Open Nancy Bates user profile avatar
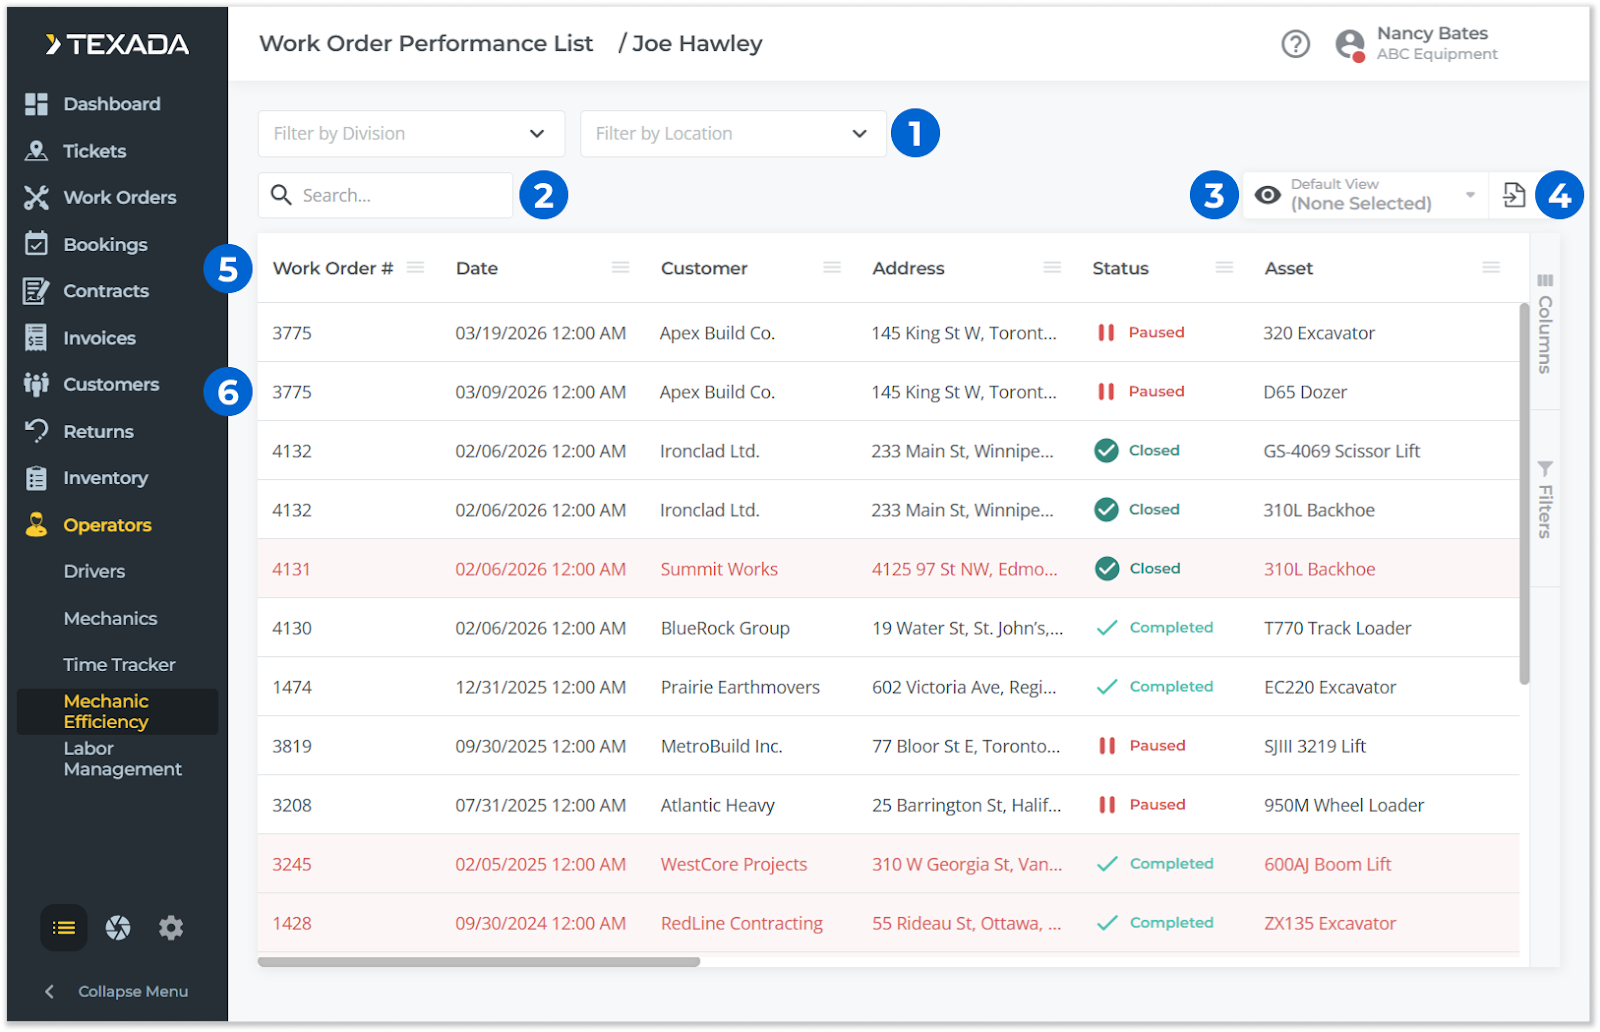Viewport: 1600px width, 1032px height. tap(1350, 44)
